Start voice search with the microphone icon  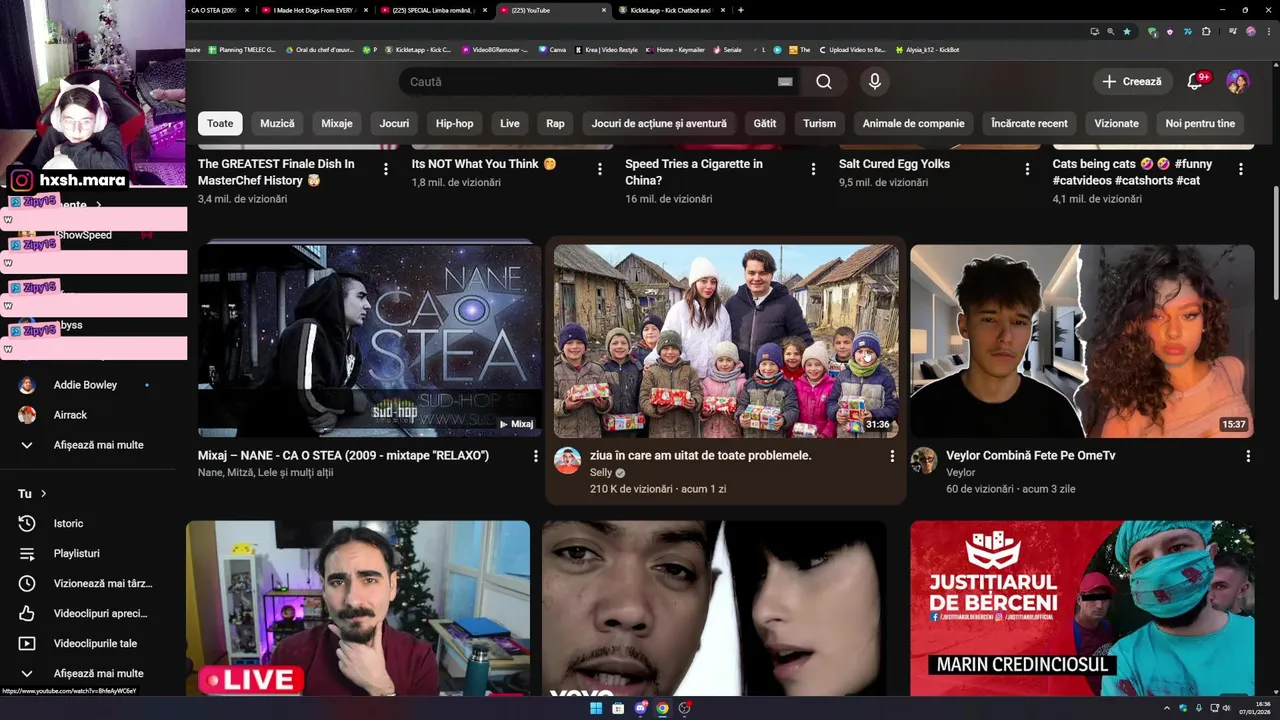pos(875,82)
